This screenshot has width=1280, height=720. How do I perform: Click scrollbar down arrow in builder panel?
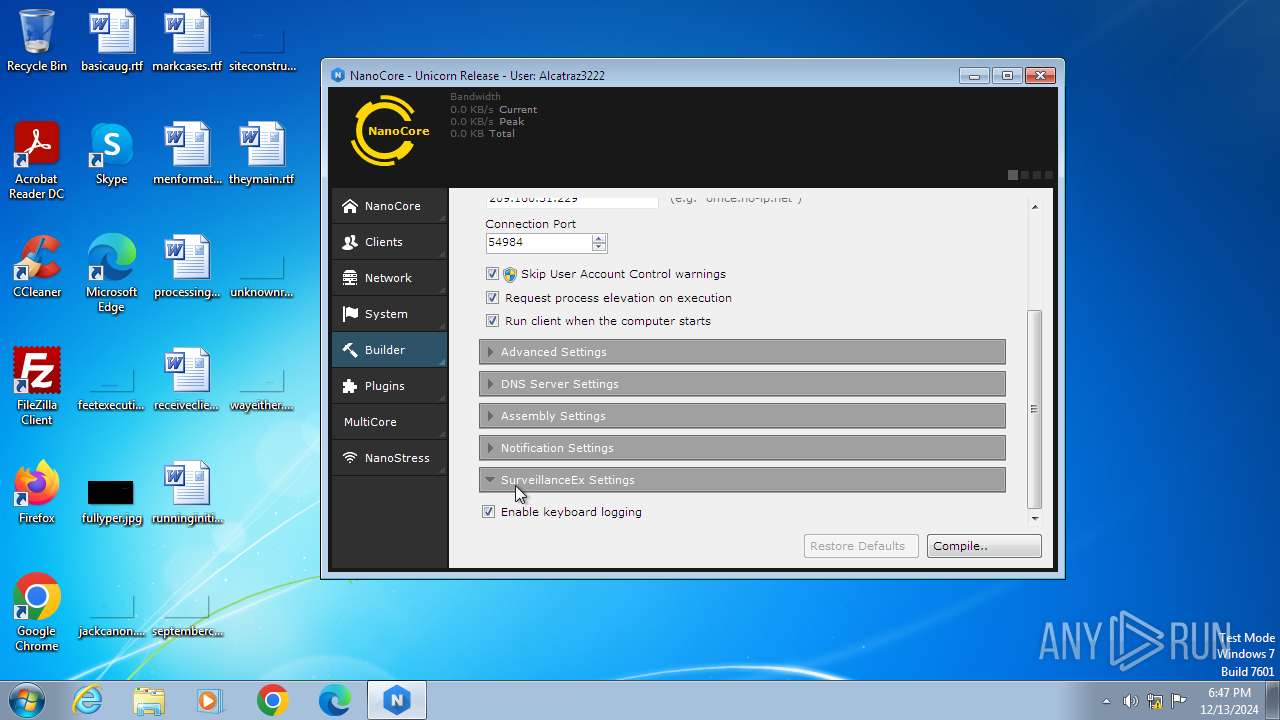point(1034,518)
